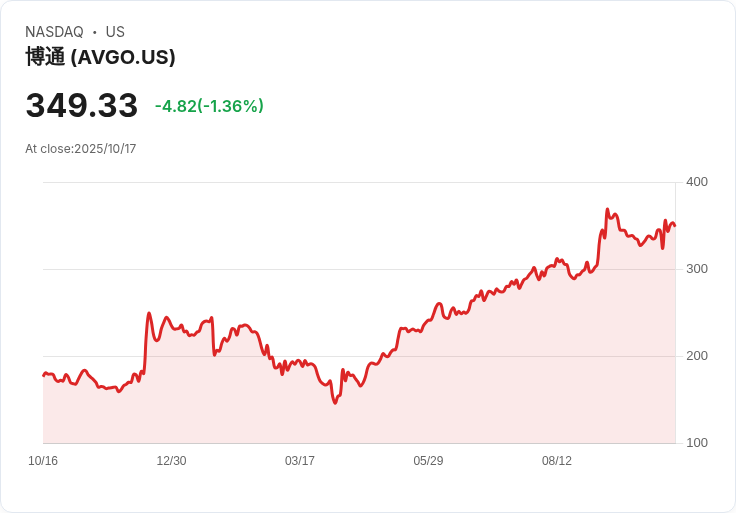Click the price change -4.82(-1.36%)
The height and width of the screenshot is (513, 736).
(209, 106)
